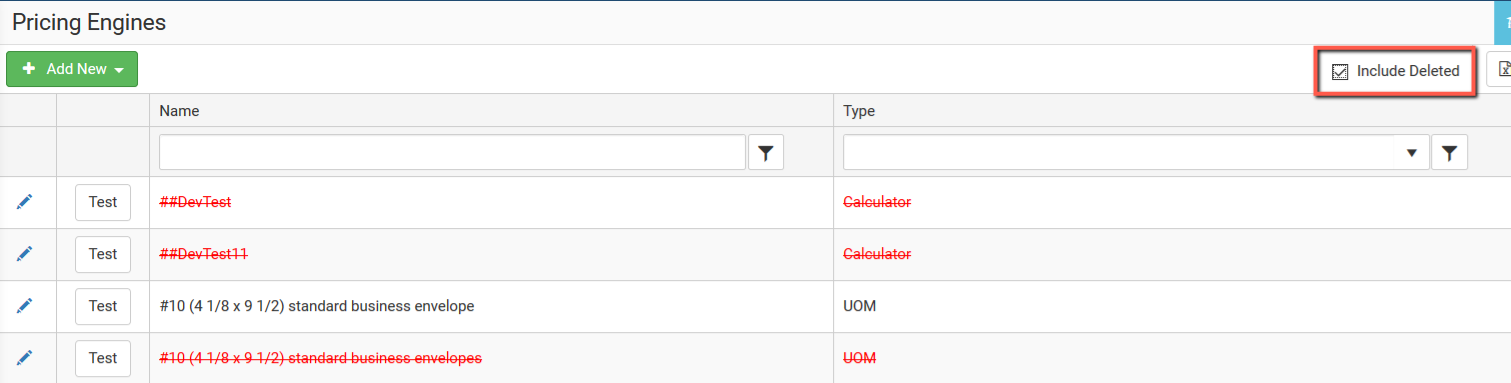The height and width of the screenshot is (383, 1511).
Task: Open the Type filter combo box field
Action: tap(1135, 153)
